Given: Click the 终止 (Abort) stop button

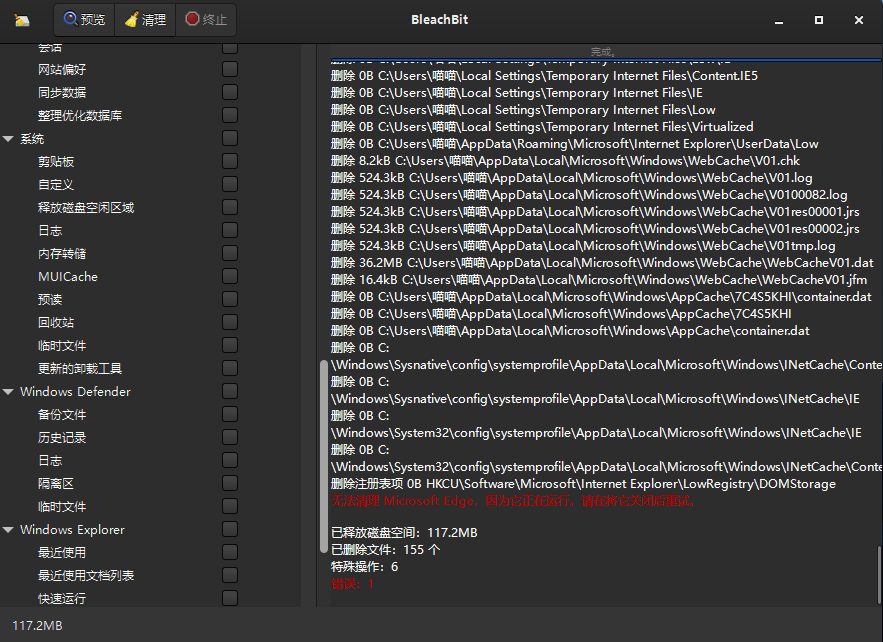Looking at the screenshot, I should 206,20.
